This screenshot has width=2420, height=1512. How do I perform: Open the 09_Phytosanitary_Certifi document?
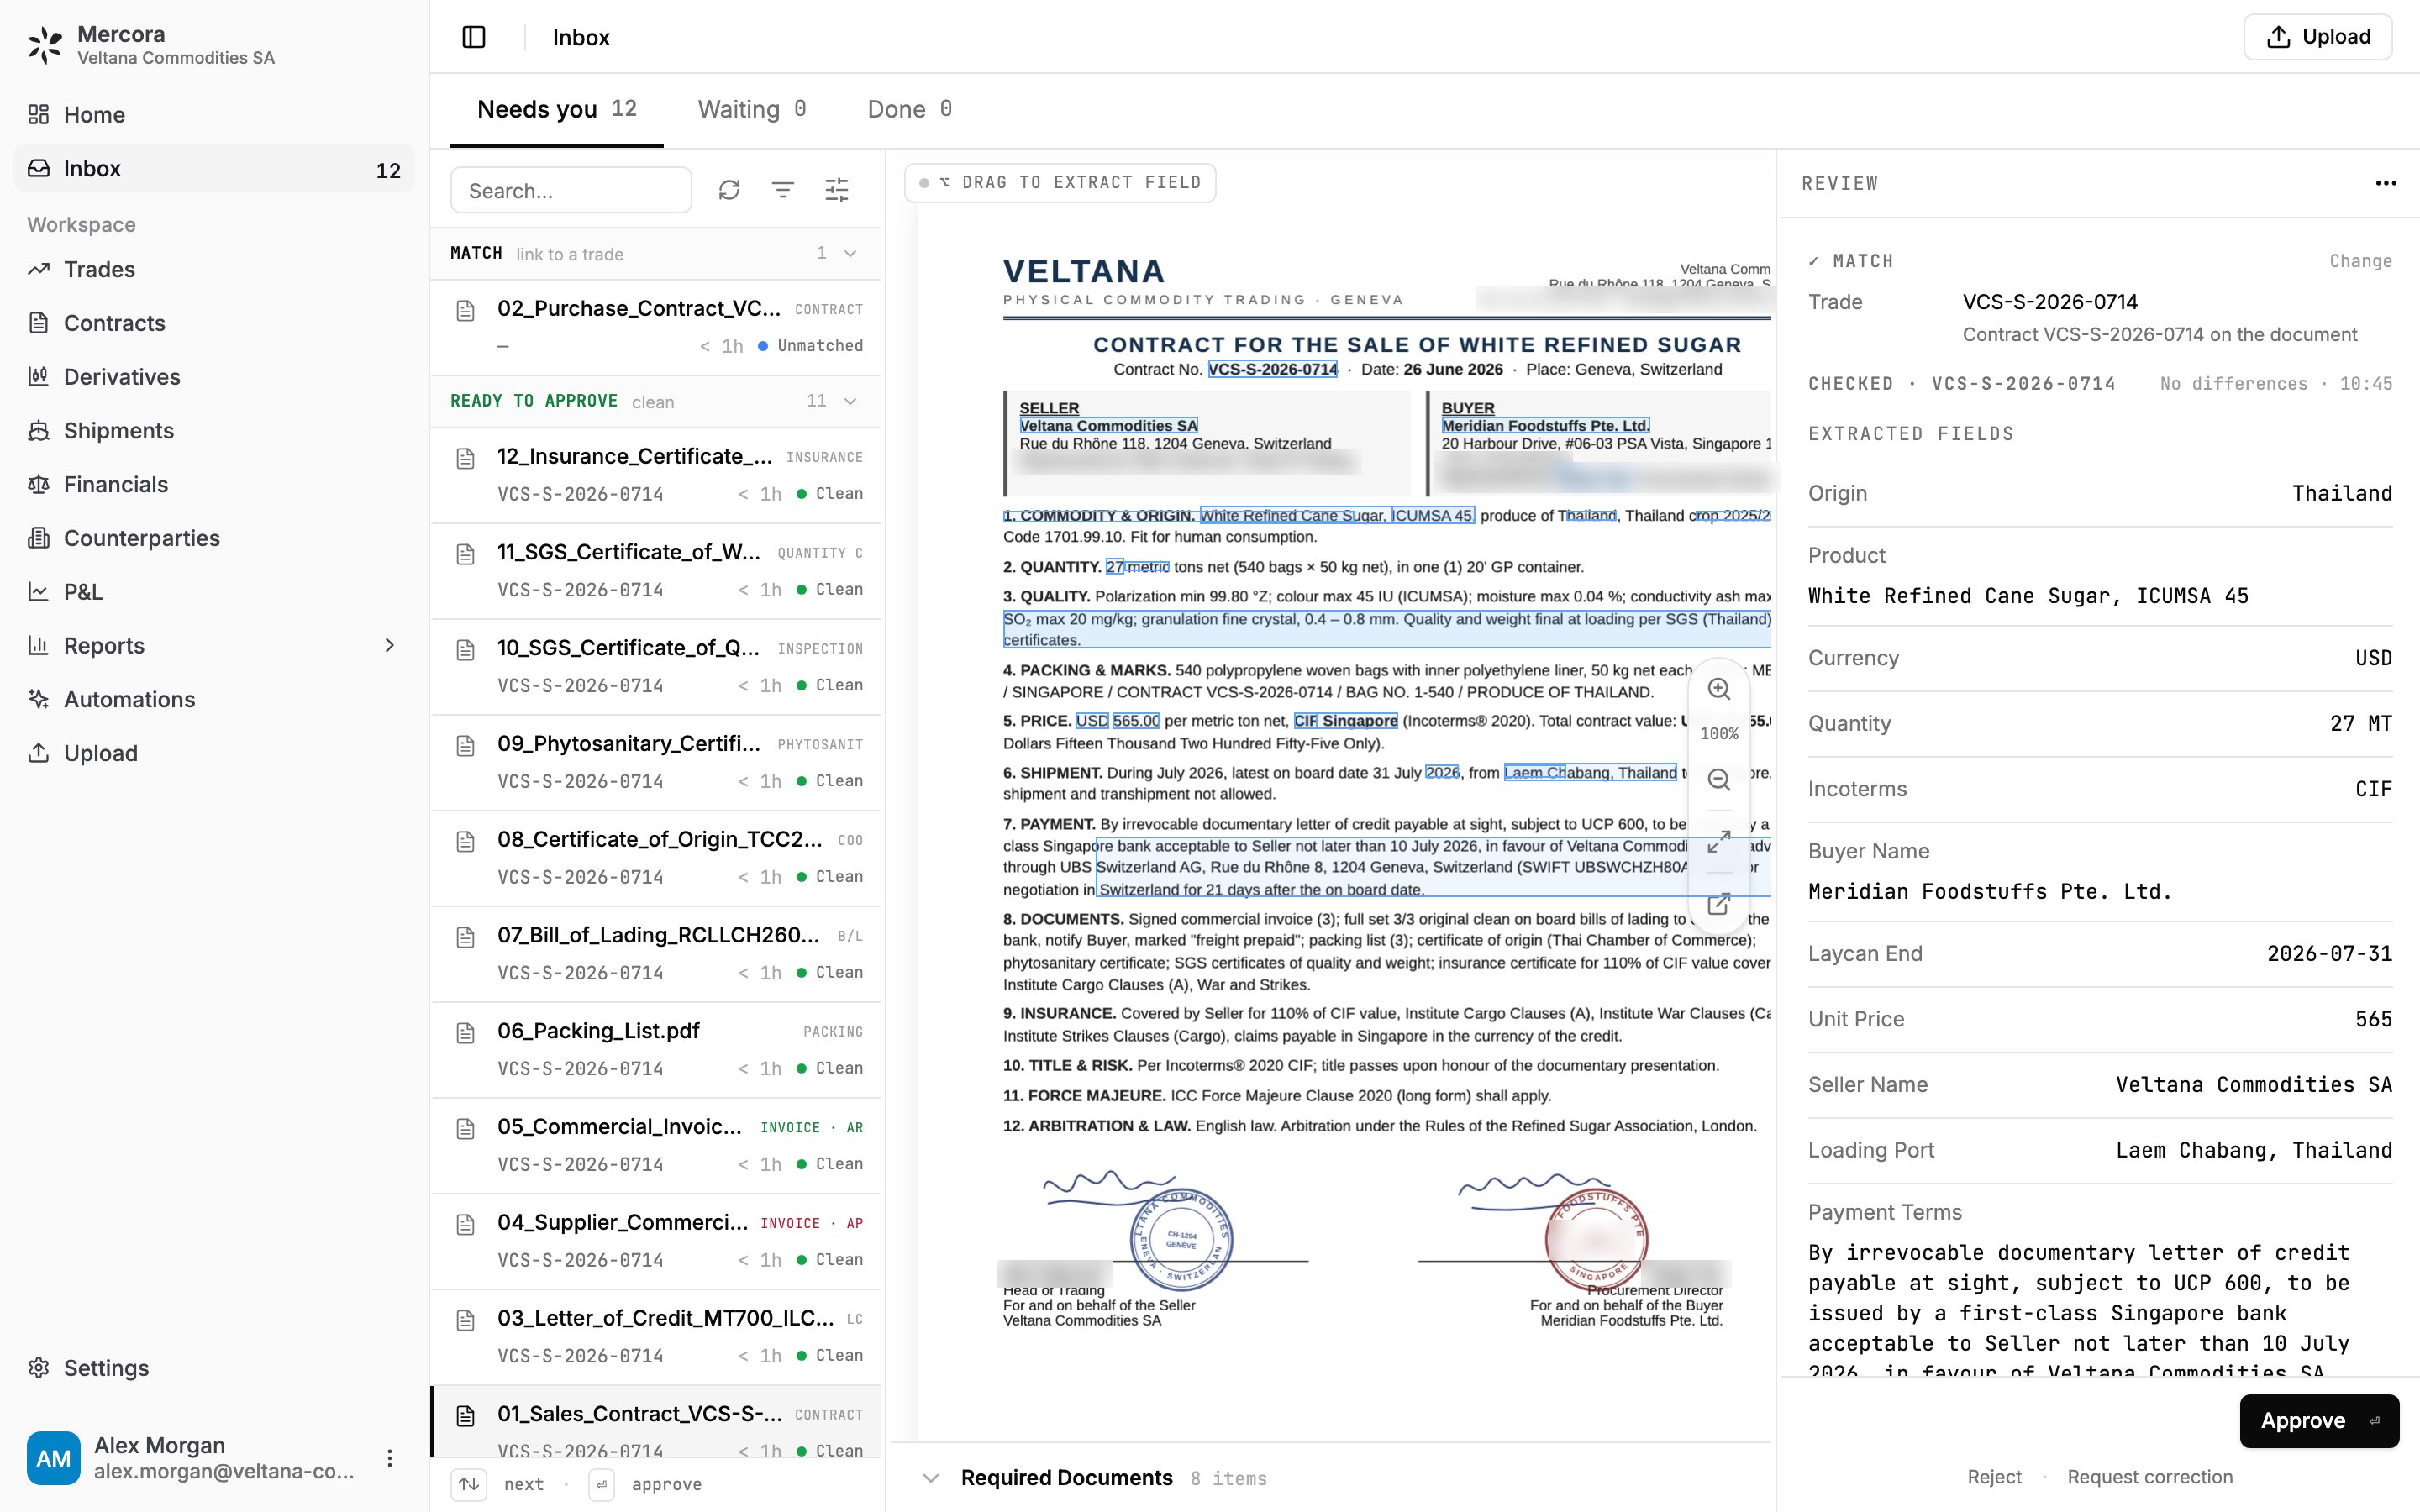click(656, 762)
